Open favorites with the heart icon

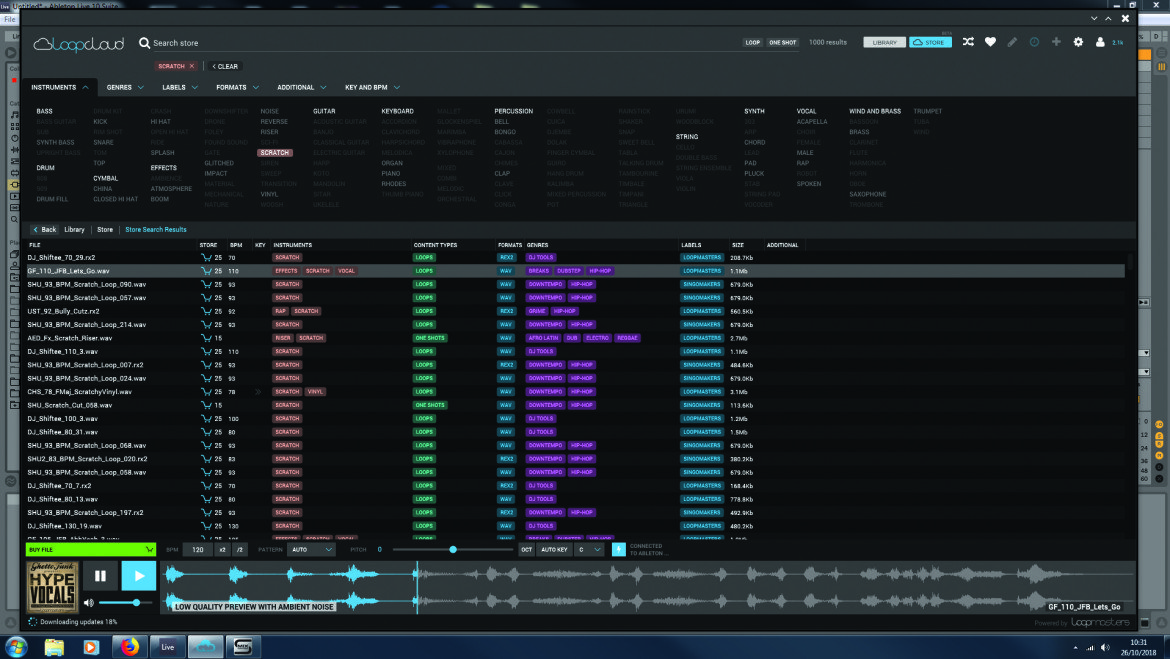pyautogui.click(x=990, y=43)
